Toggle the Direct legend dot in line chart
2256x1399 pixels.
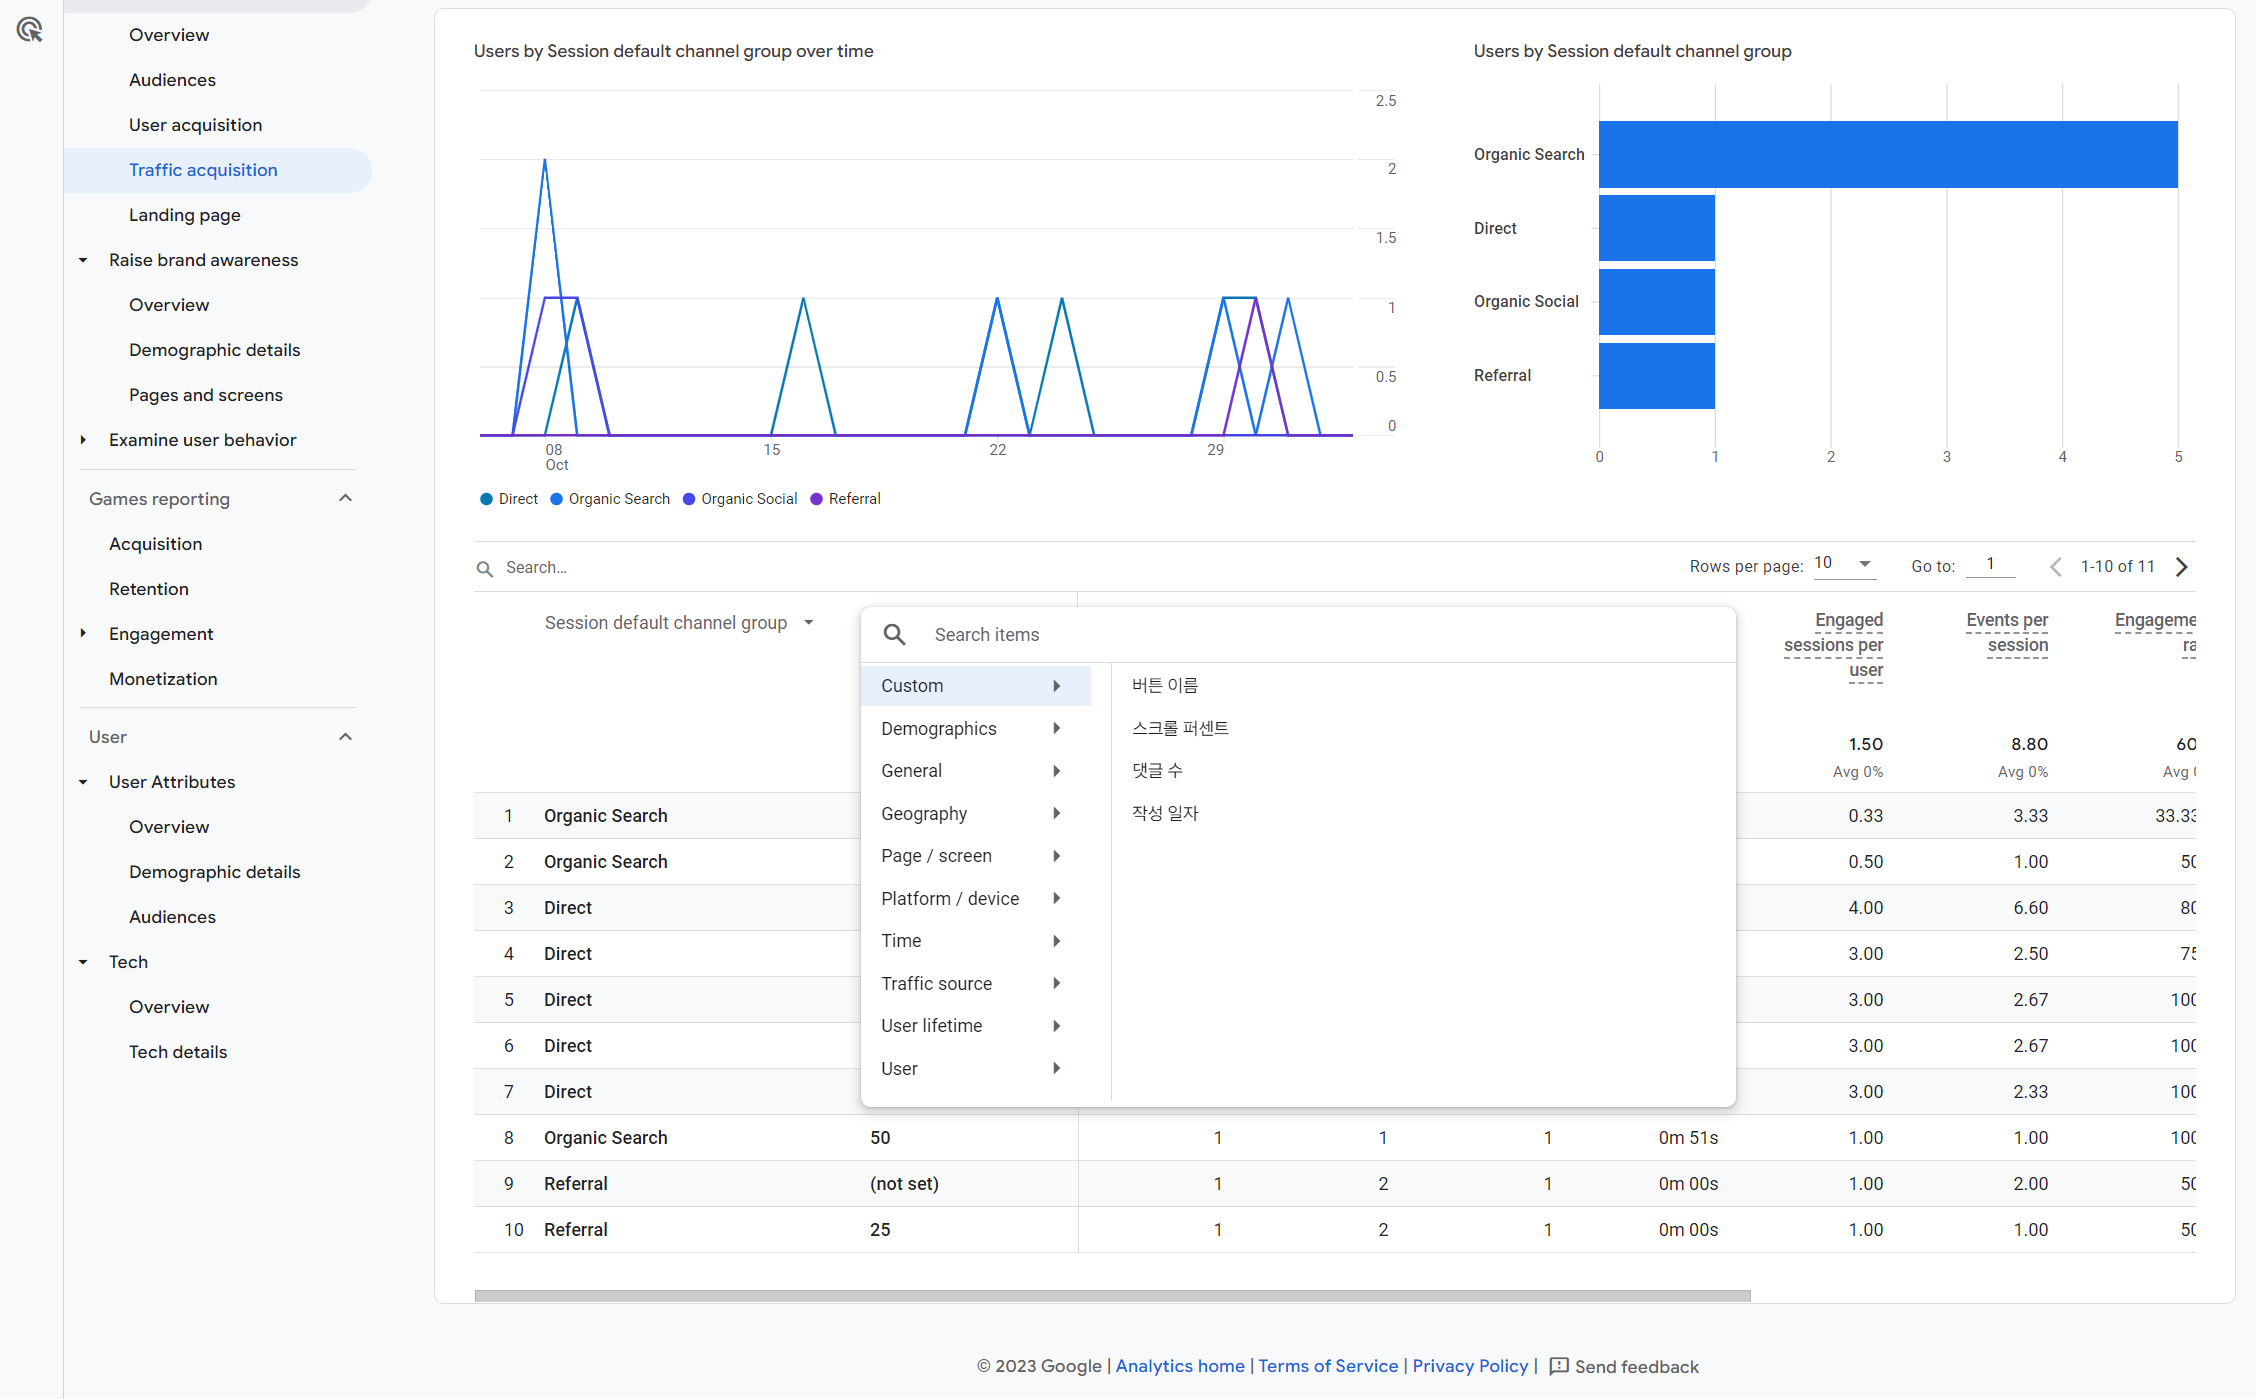487,499
